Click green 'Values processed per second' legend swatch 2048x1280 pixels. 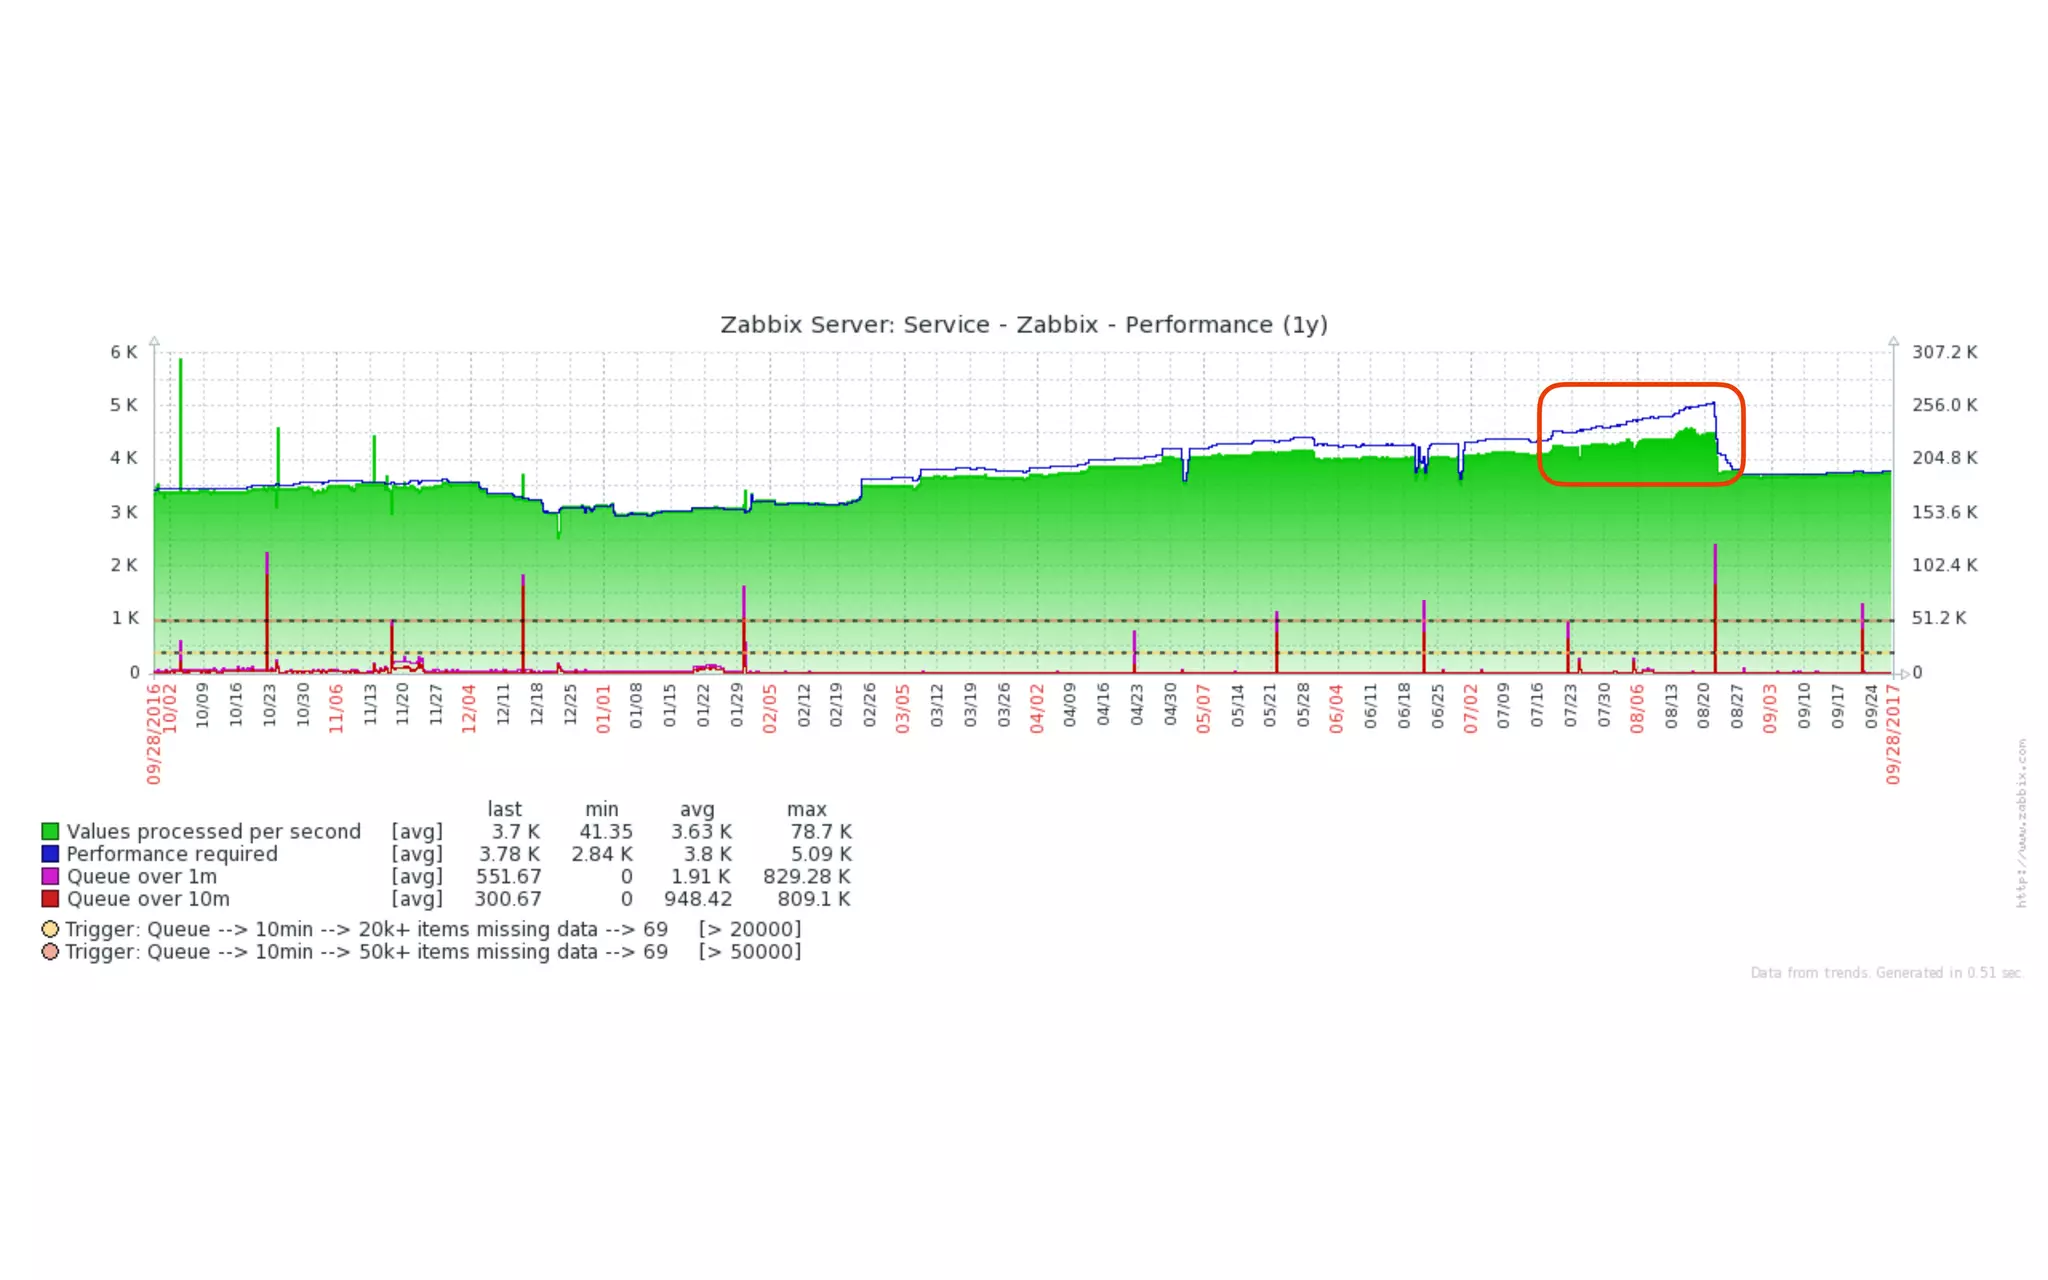(x=50, y=831)
